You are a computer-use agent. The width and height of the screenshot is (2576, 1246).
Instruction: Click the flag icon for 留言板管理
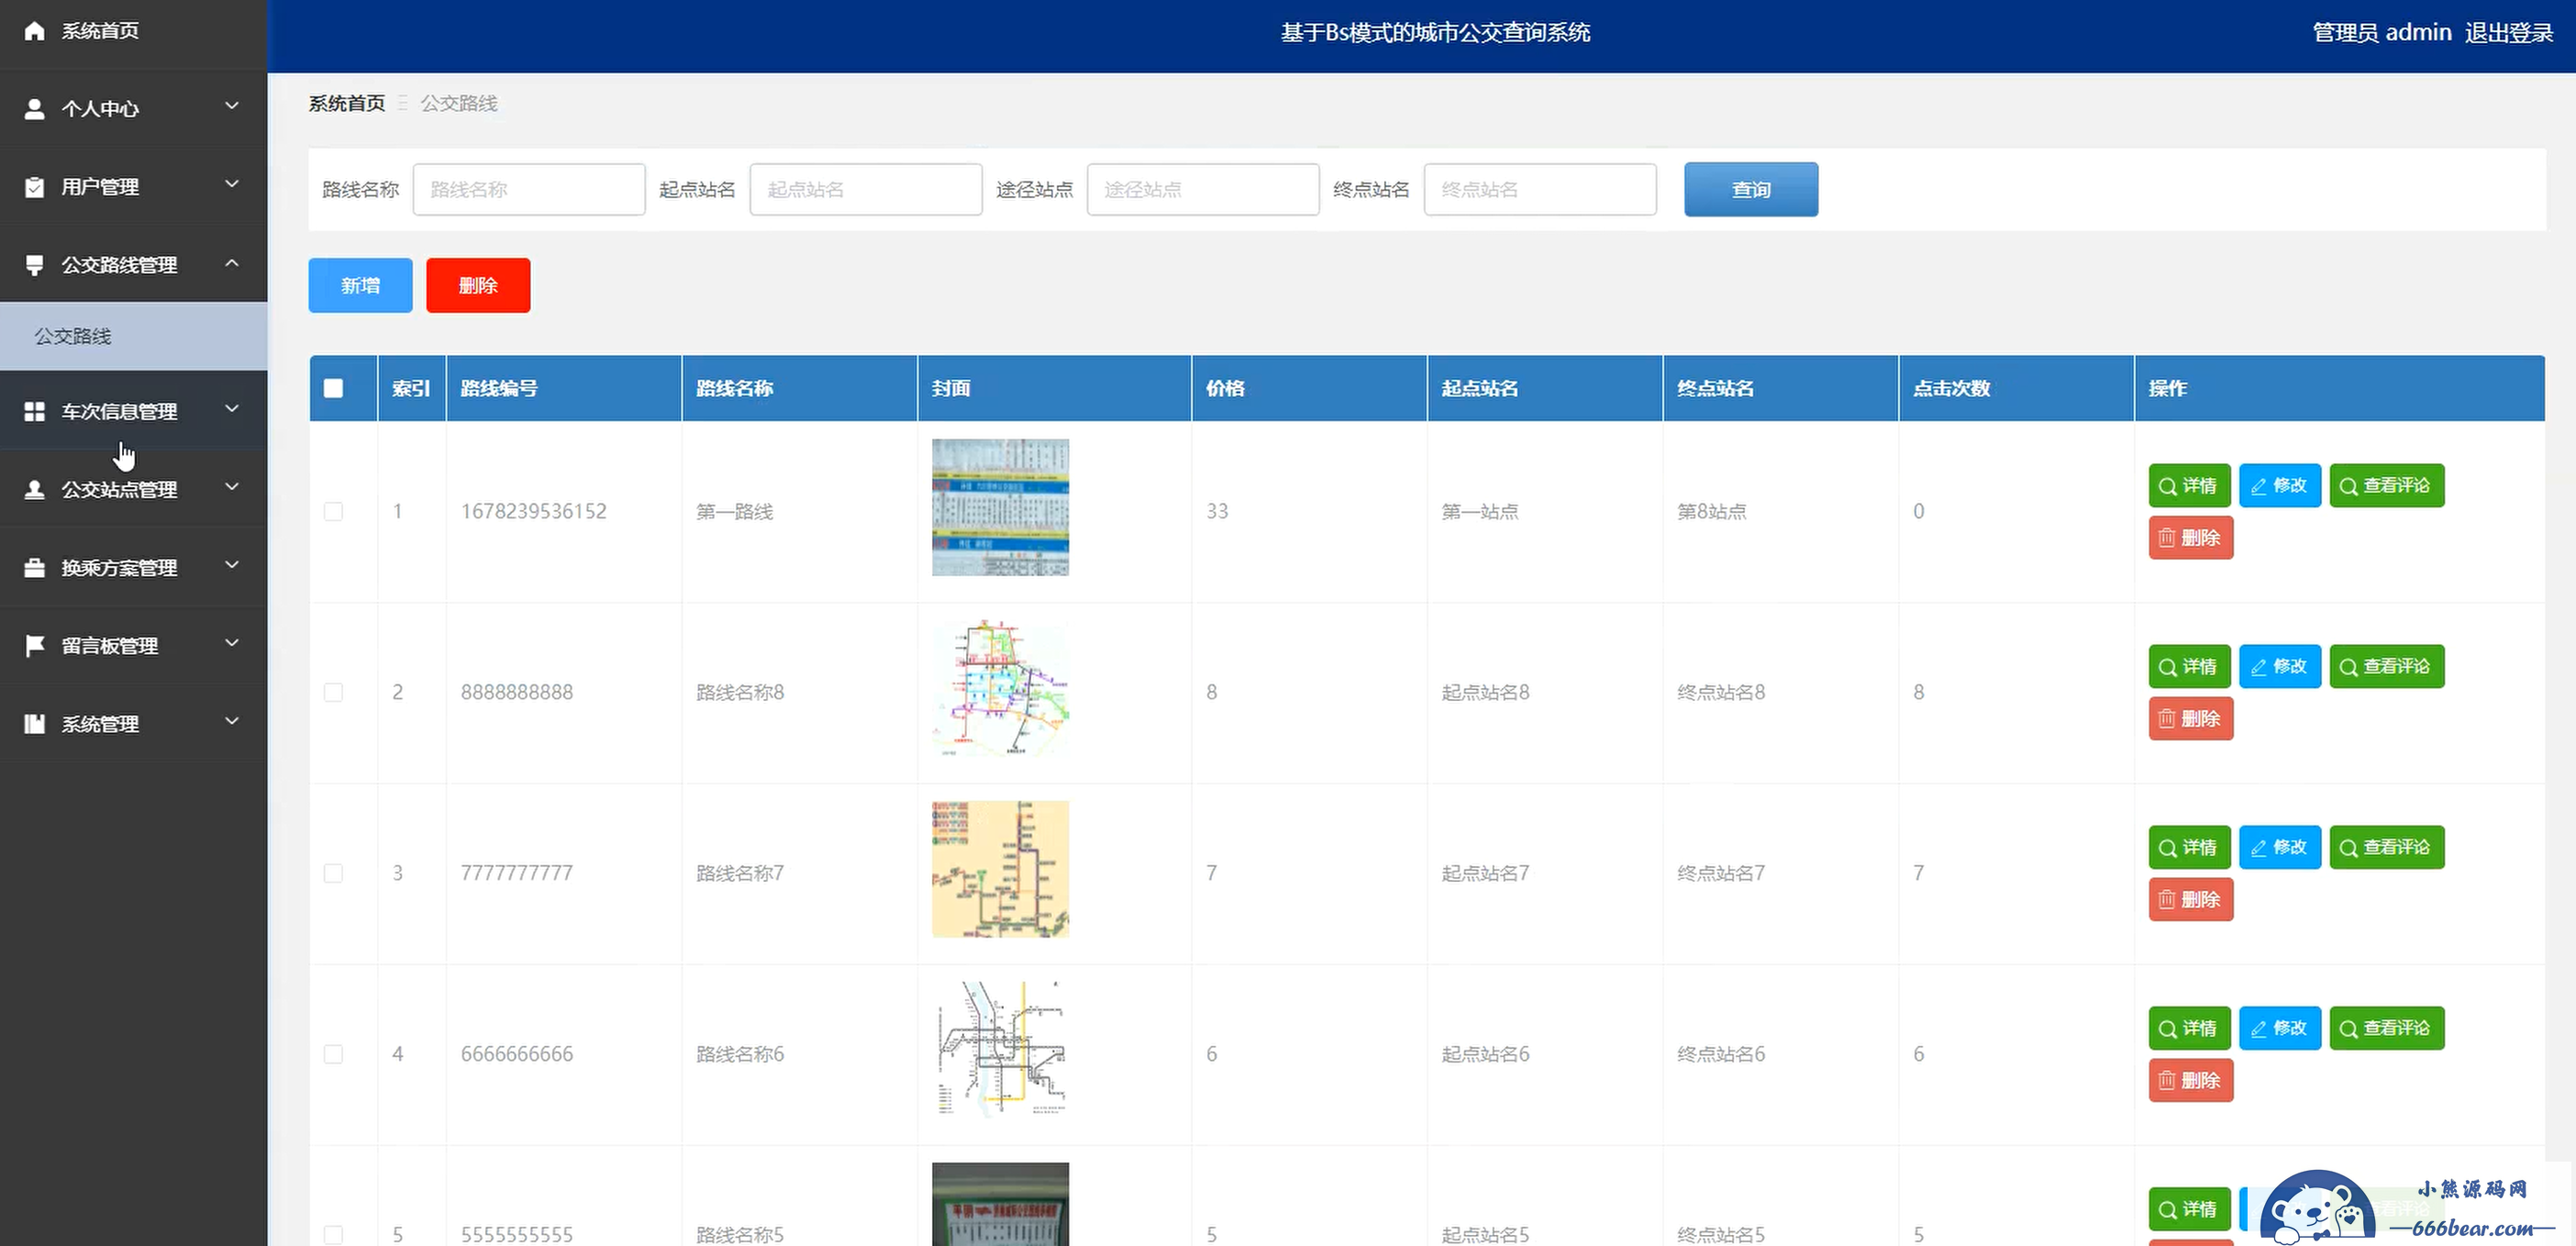pos(34,645)
